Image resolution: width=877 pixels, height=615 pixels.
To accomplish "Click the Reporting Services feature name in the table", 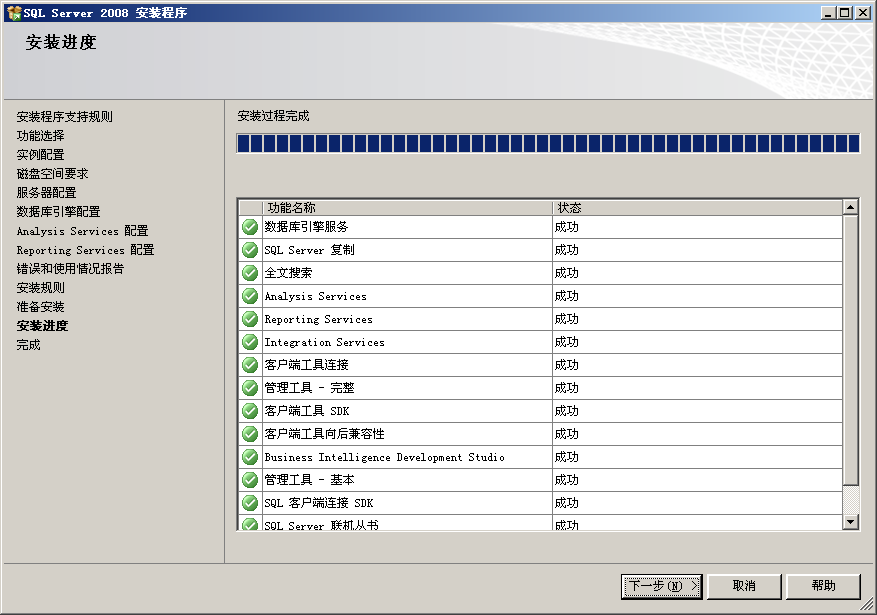I will point(318,319).
